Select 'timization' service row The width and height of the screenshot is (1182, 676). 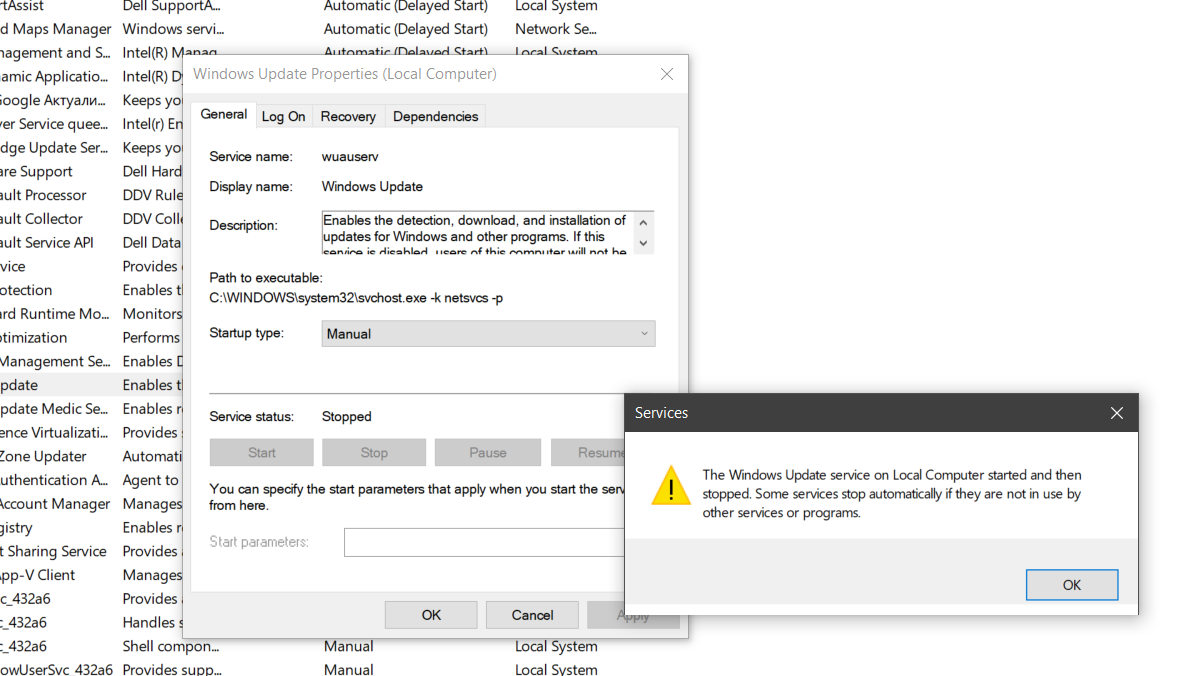pos(34,338)
